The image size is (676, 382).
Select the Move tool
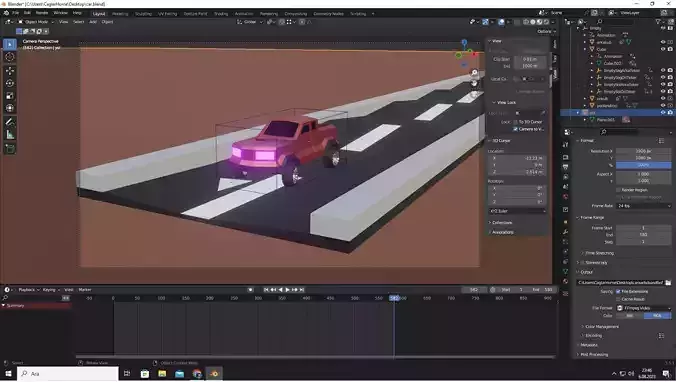(9, 71)
